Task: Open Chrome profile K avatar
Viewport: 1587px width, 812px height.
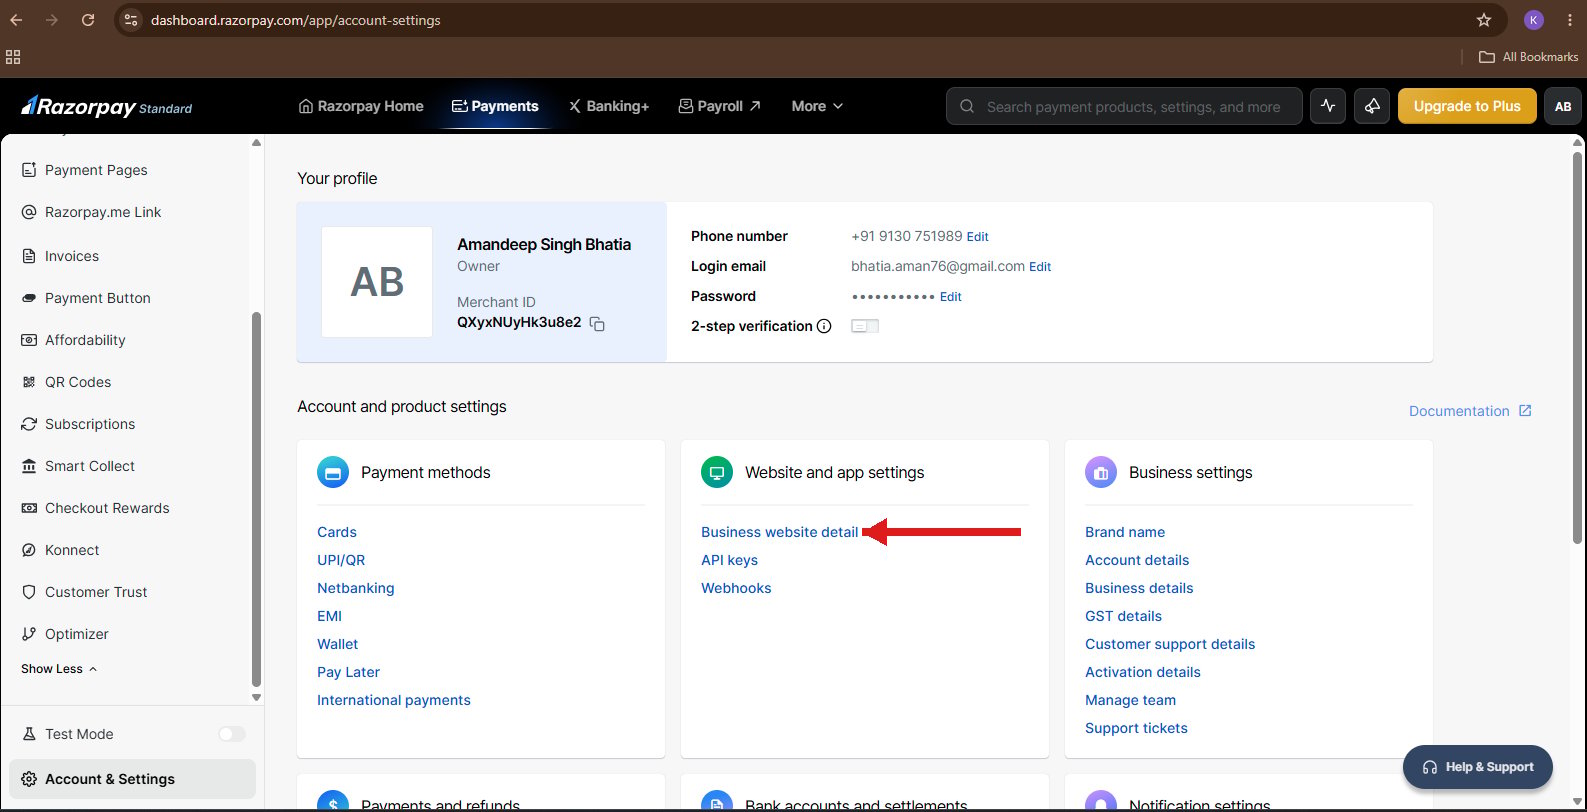Action: pyautogui.click(x=1534, y=20)
